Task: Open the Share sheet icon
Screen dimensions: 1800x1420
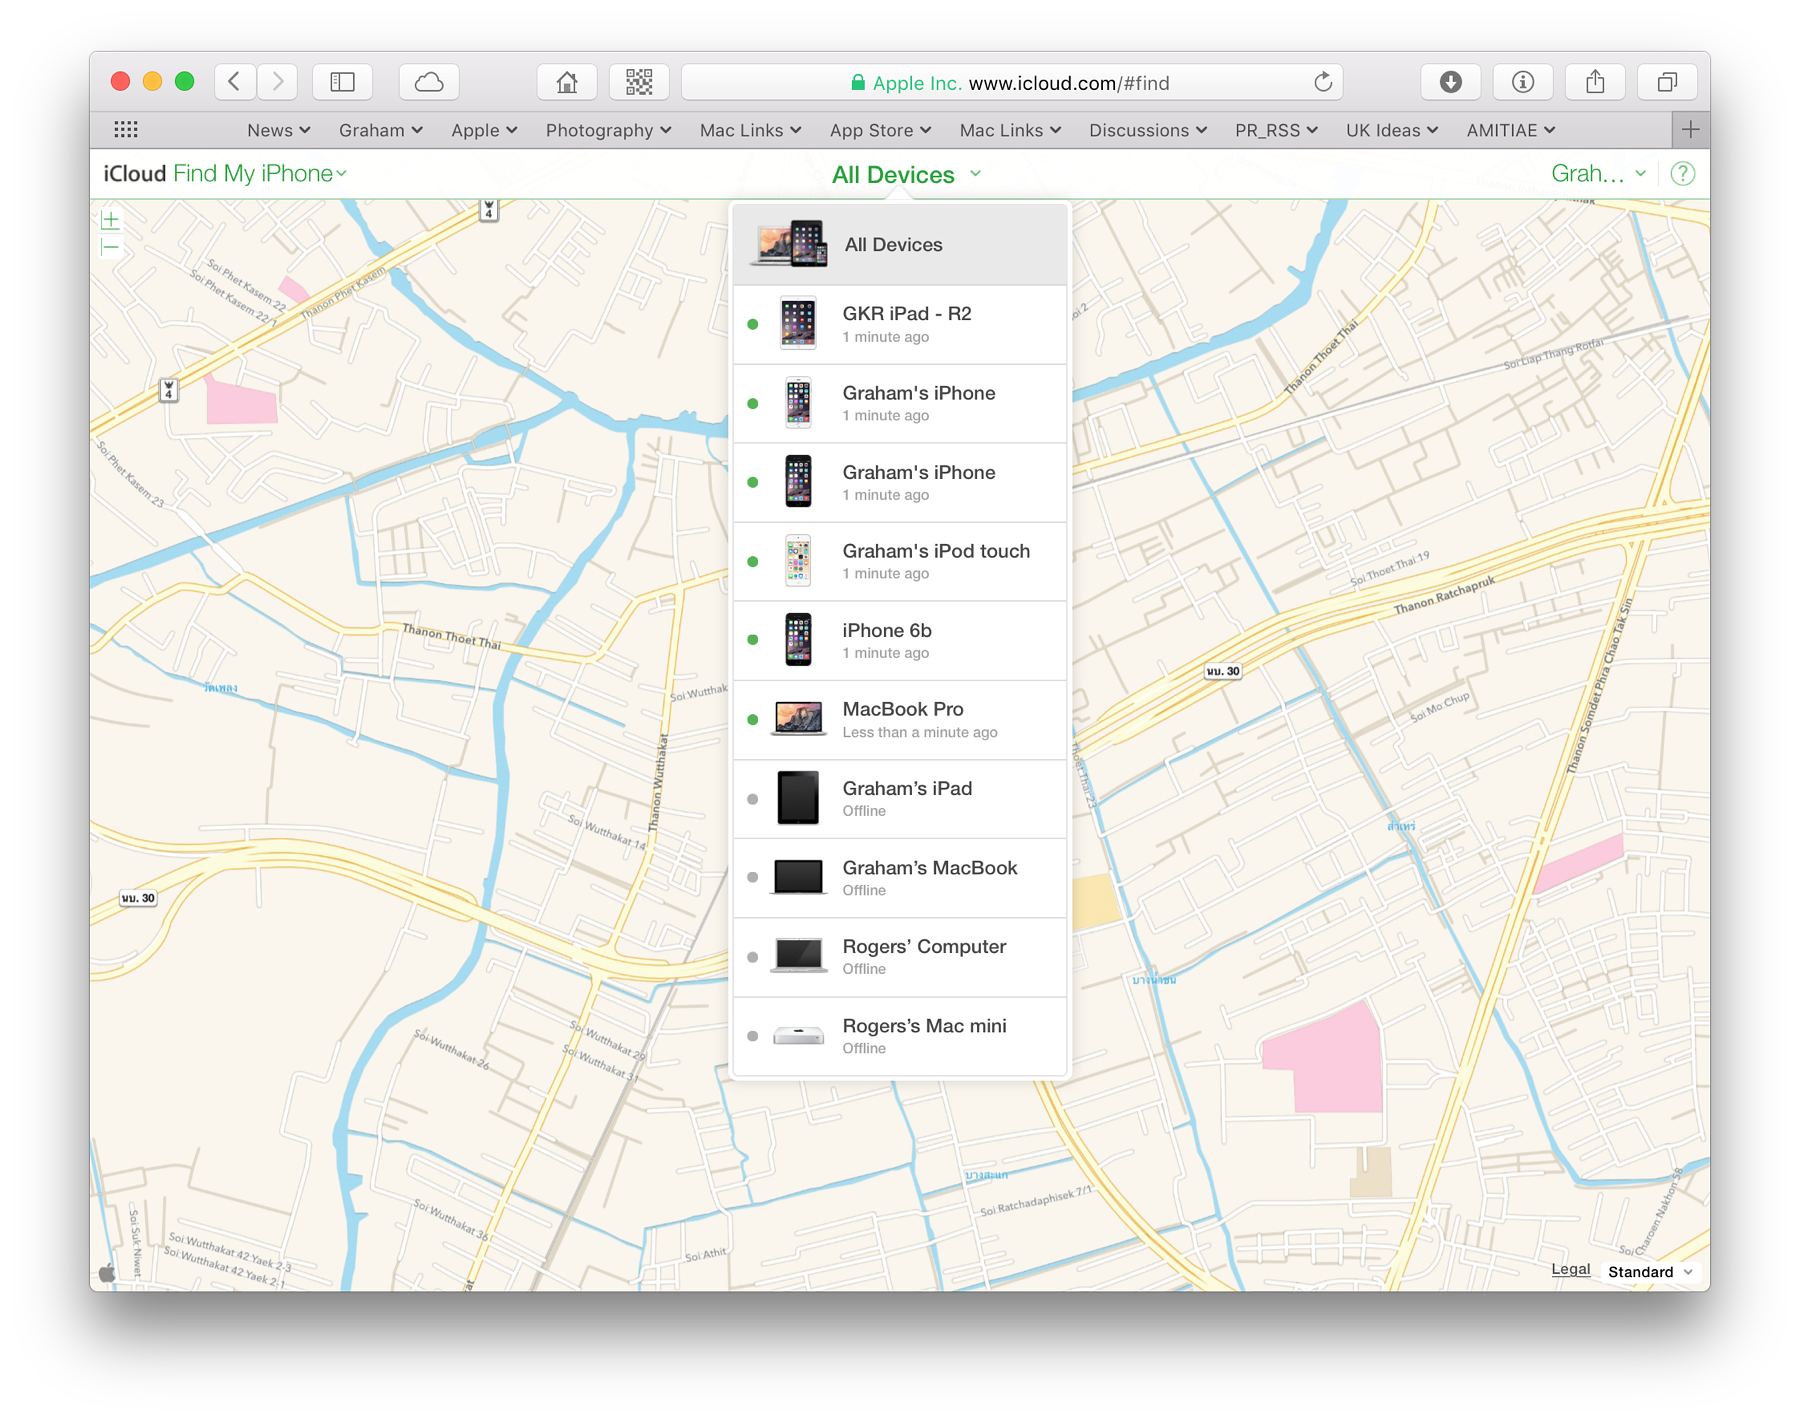Action: pyautogui.click(x=1595, y=82)
